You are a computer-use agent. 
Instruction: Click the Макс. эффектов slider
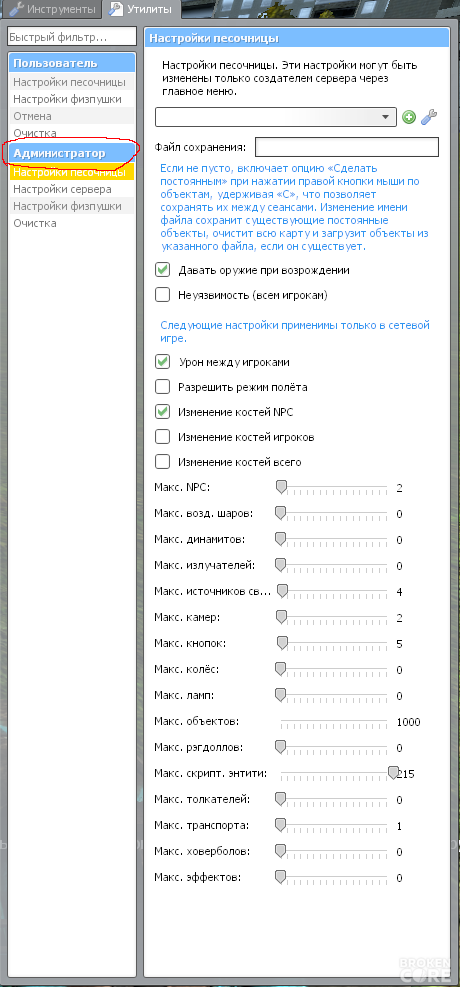pyautogui.click(x=334, y=878)
